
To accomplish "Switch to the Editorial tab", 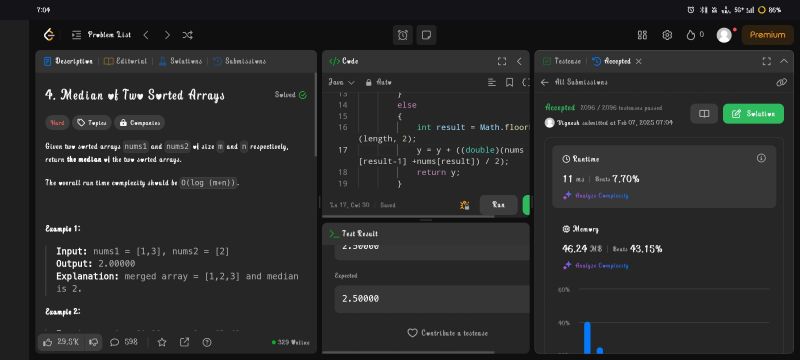I will click(x=126, y=61).
